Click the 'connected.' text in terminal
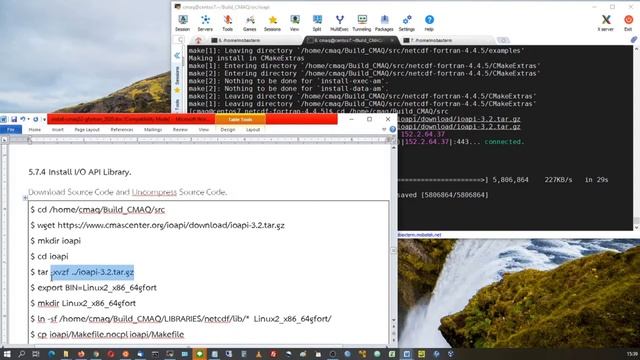This screenshot has width=640, height=360. (x=504, y=142)
